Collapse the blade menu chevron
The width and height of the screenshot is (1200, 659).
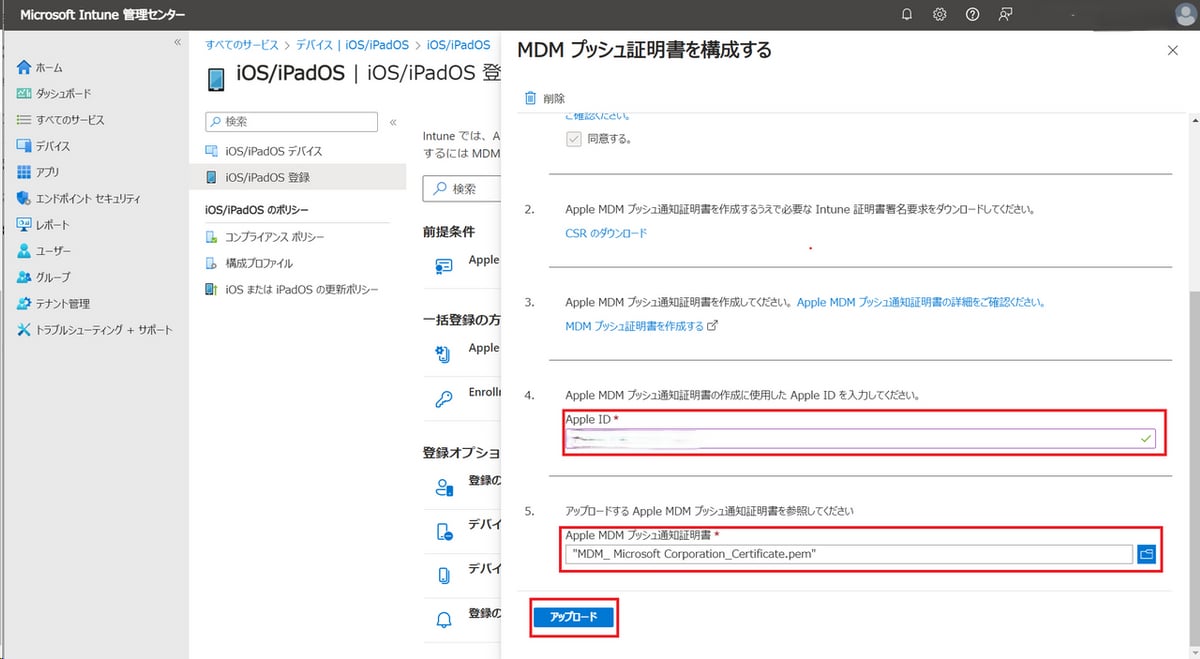(x=393, y=122)
